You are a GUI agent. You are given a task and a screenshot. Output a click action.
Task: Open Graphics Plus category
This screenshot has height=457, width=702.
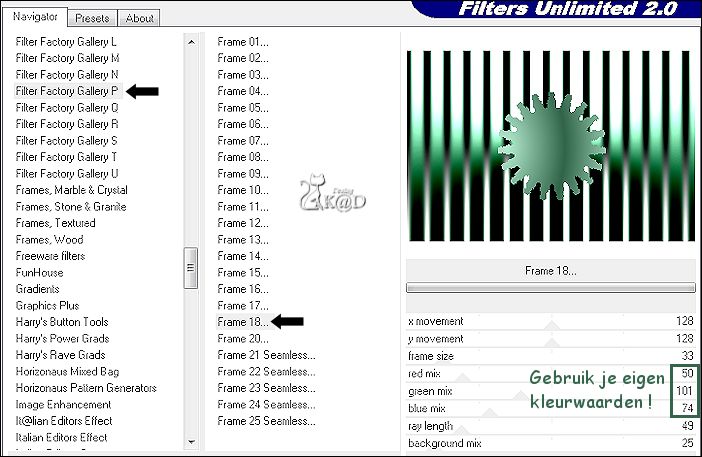pos(47,306)
